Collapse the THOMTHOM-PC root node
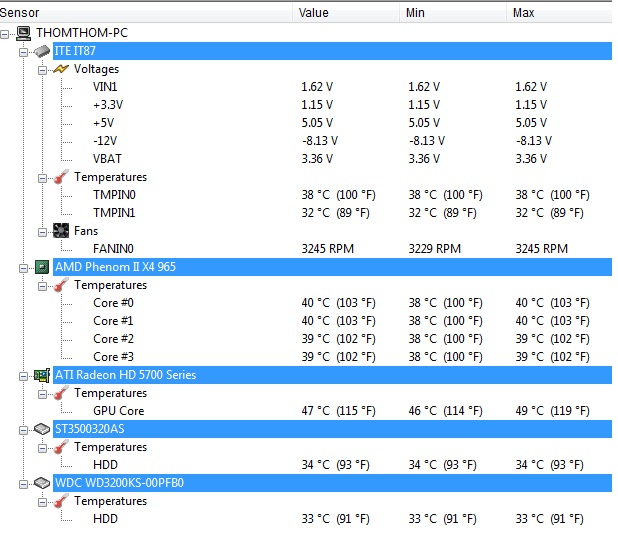This screenshot has height=536, width=618. (x=5, y=34)
